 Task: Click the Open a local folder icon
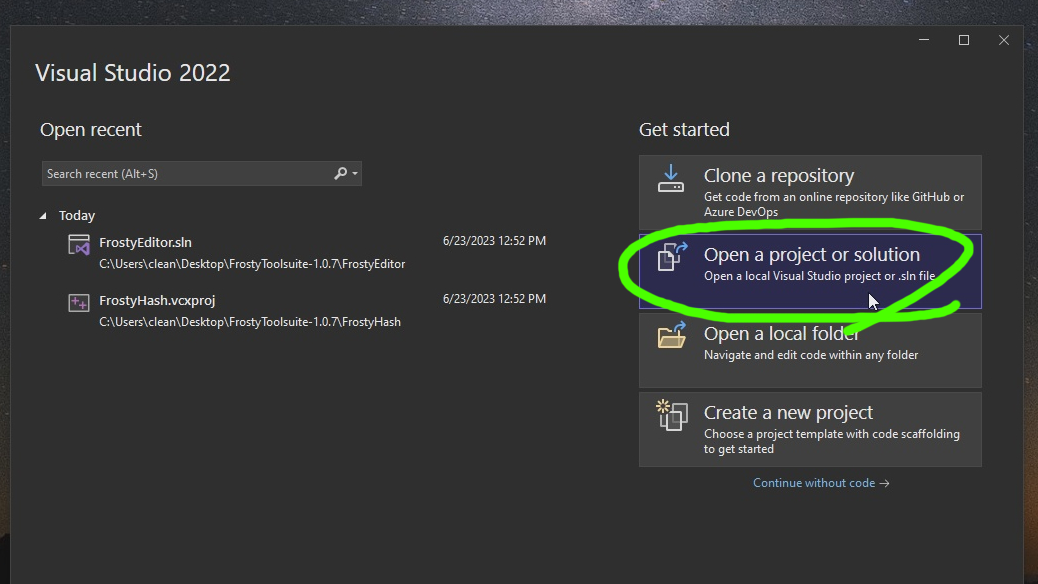click(671, 335)
